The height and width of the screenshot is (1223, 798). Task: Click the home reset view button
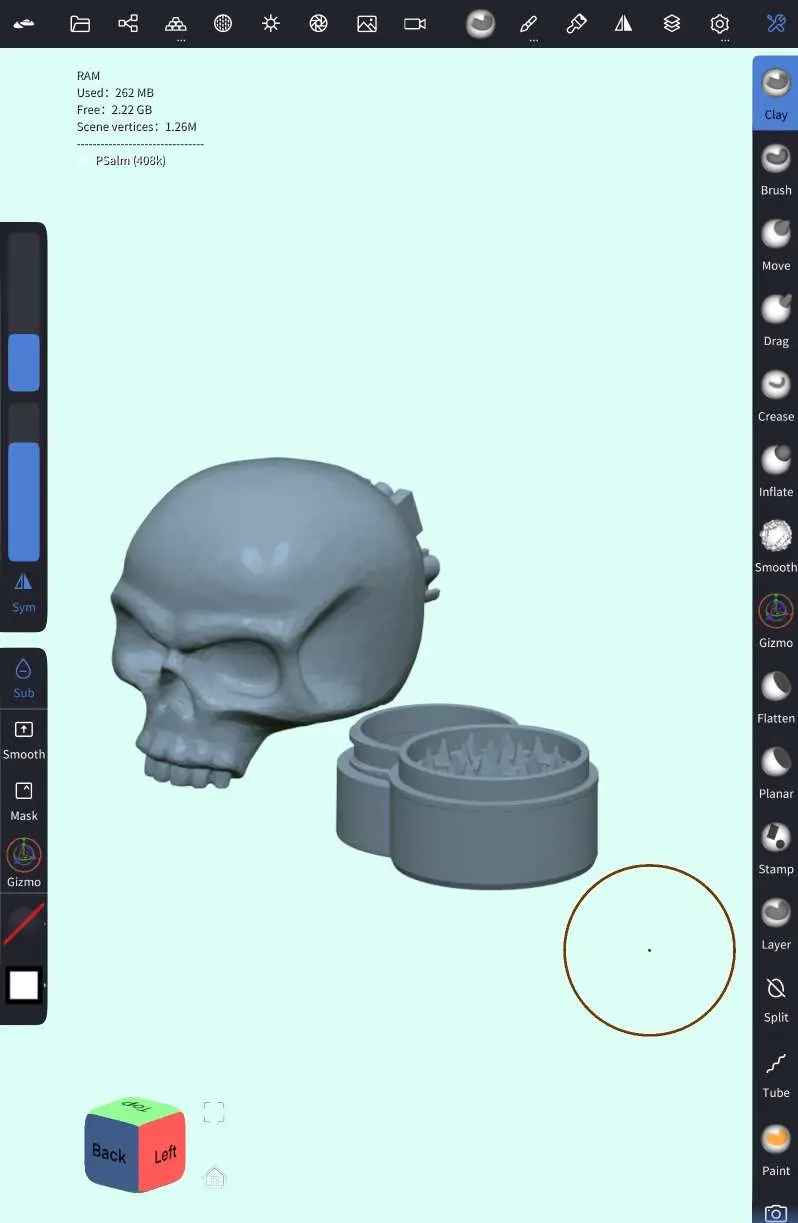214,1176
